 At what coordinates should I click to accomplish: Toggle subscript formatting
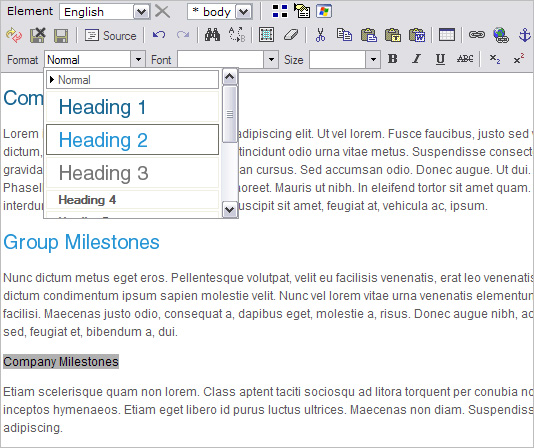(x=495, y=59)
